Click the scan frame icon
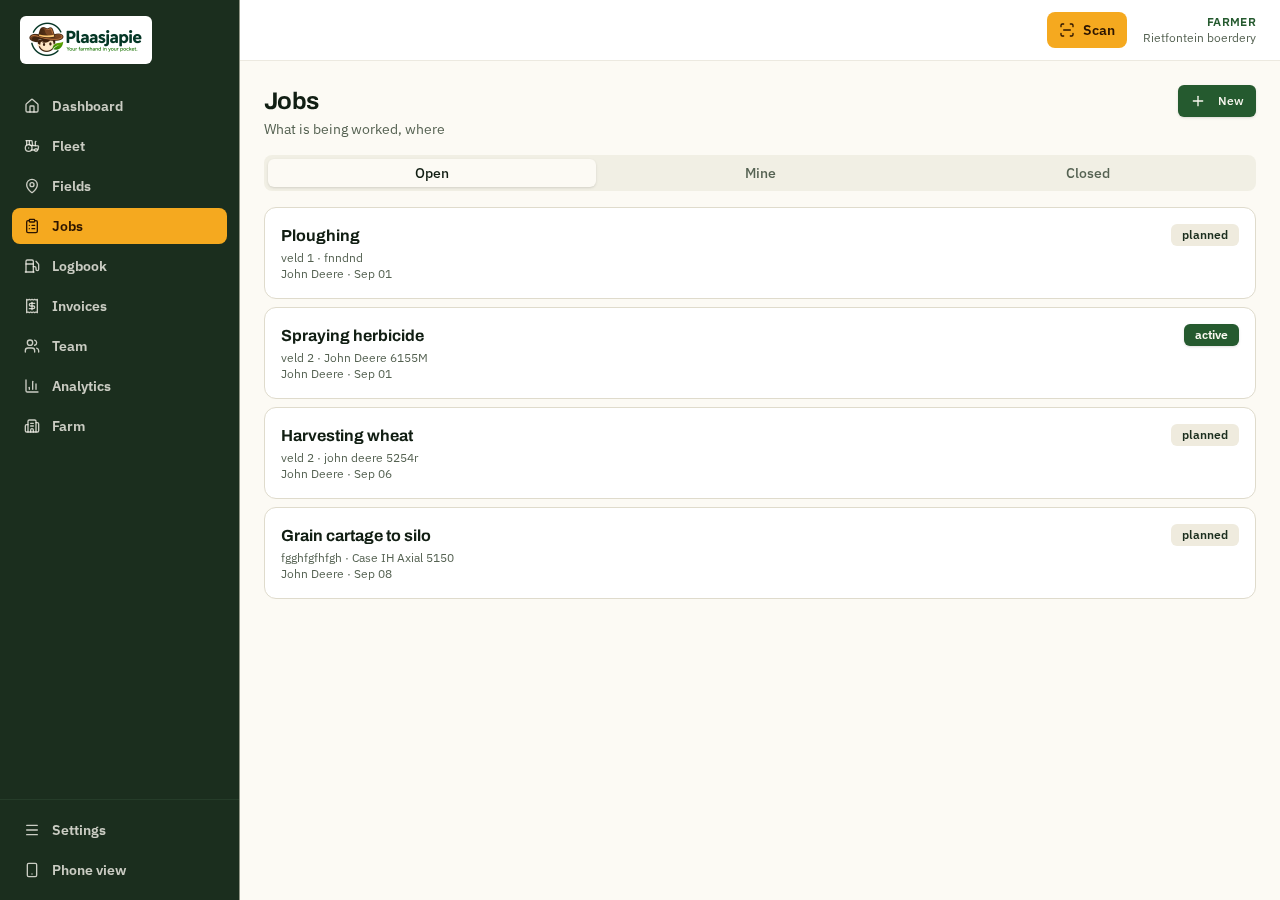The image size is (1280, 900). 1067,30
